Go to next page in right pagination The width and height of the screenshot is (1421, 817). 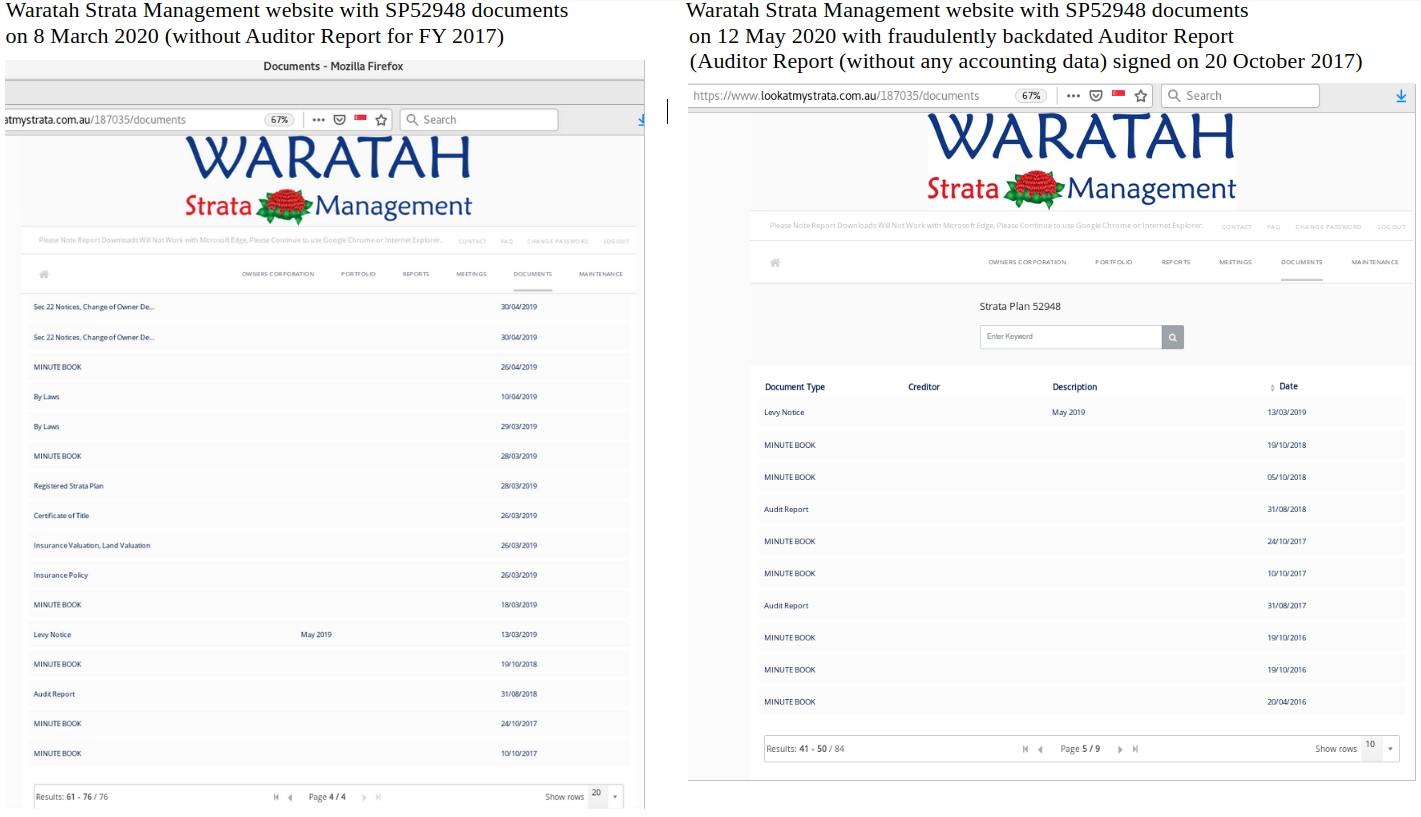point(1120,749)
